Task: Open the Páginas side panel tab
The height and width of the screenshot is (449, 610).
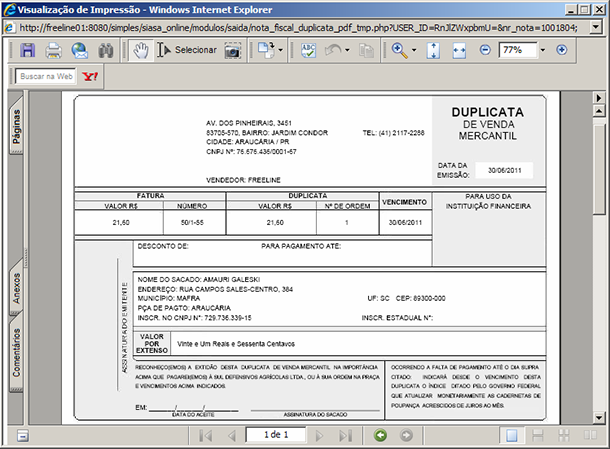Action: 17,129
